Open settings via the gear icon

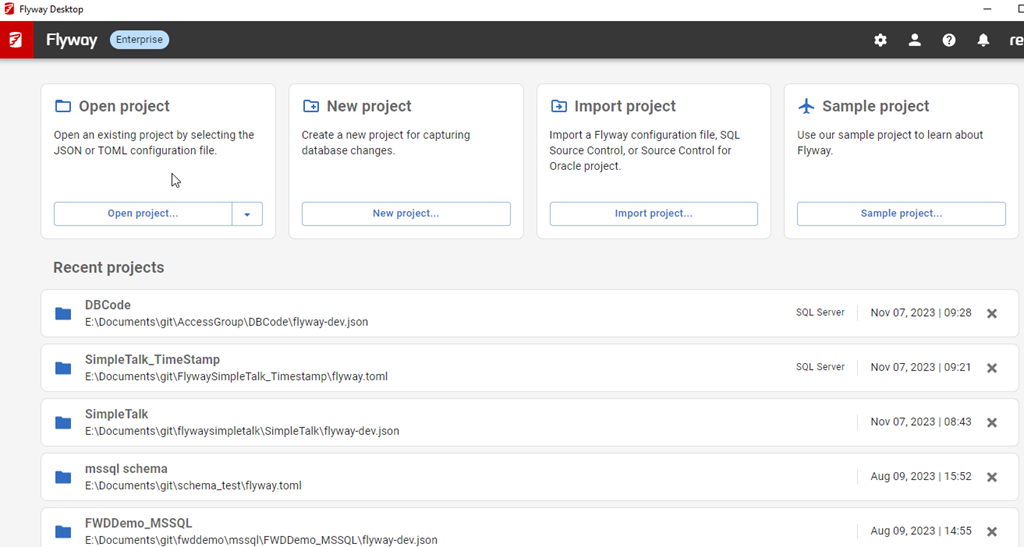pos(880,40)
